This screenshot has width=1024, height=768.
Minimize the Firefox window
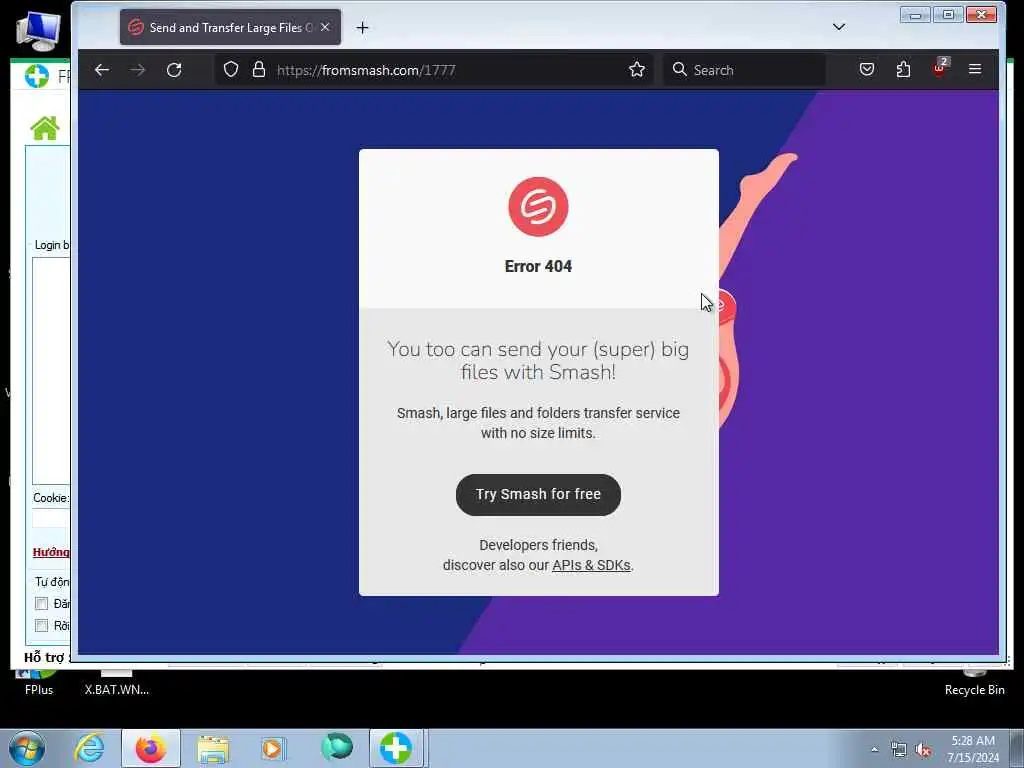(x=915, y=14)
